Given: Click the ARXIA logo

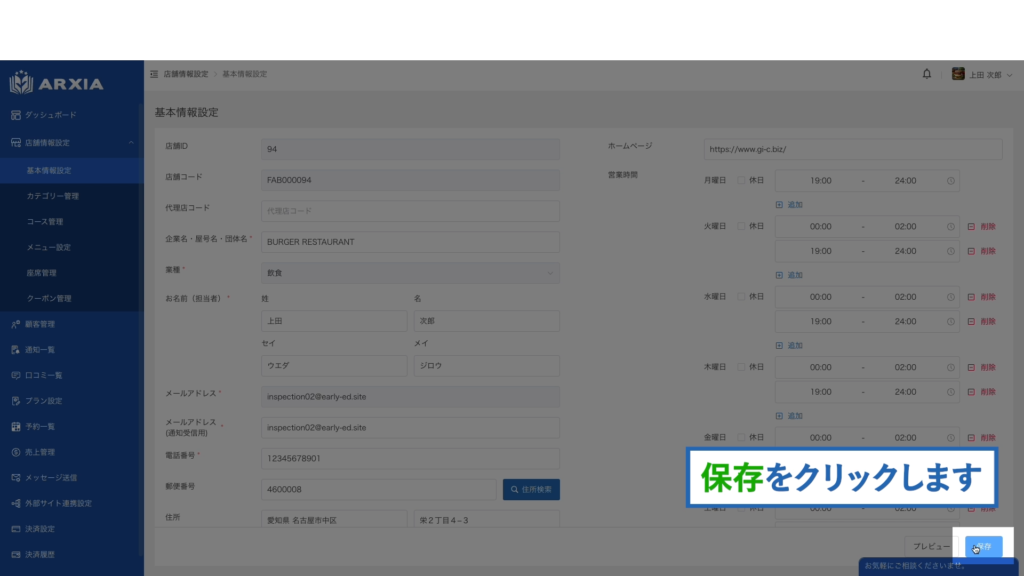Looking at the screenshot, I should coord(56,83).
